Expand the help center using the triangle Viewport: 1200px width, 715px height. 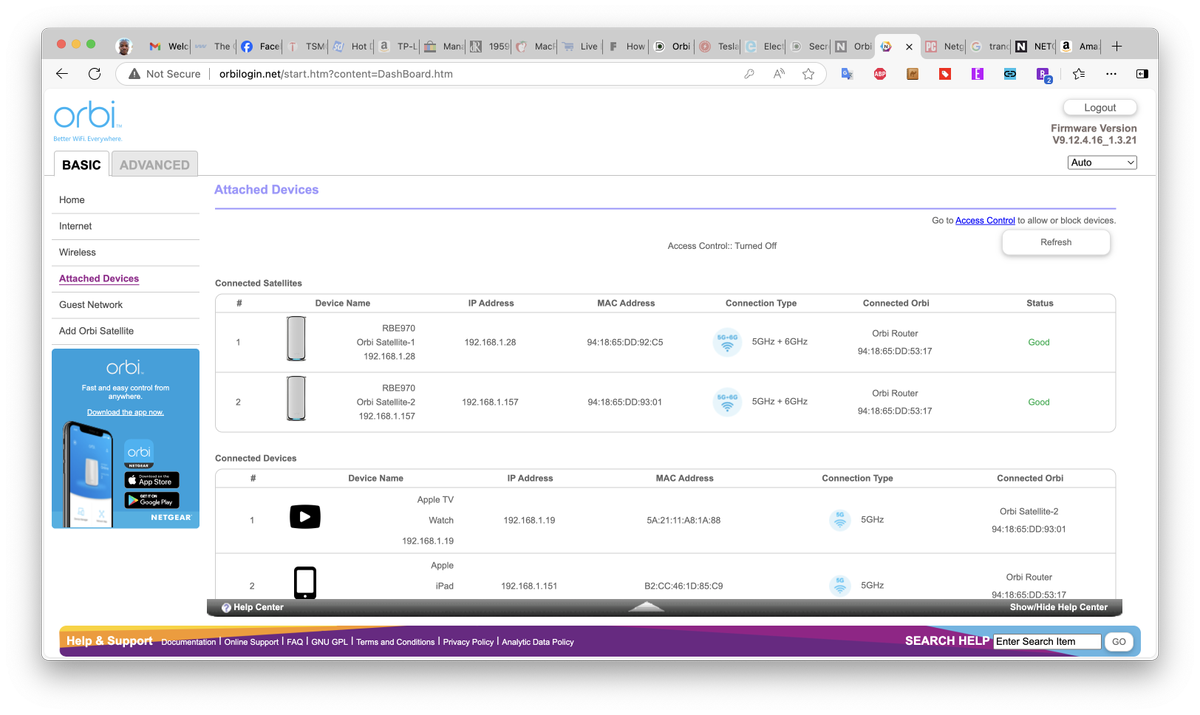(646, 606)
